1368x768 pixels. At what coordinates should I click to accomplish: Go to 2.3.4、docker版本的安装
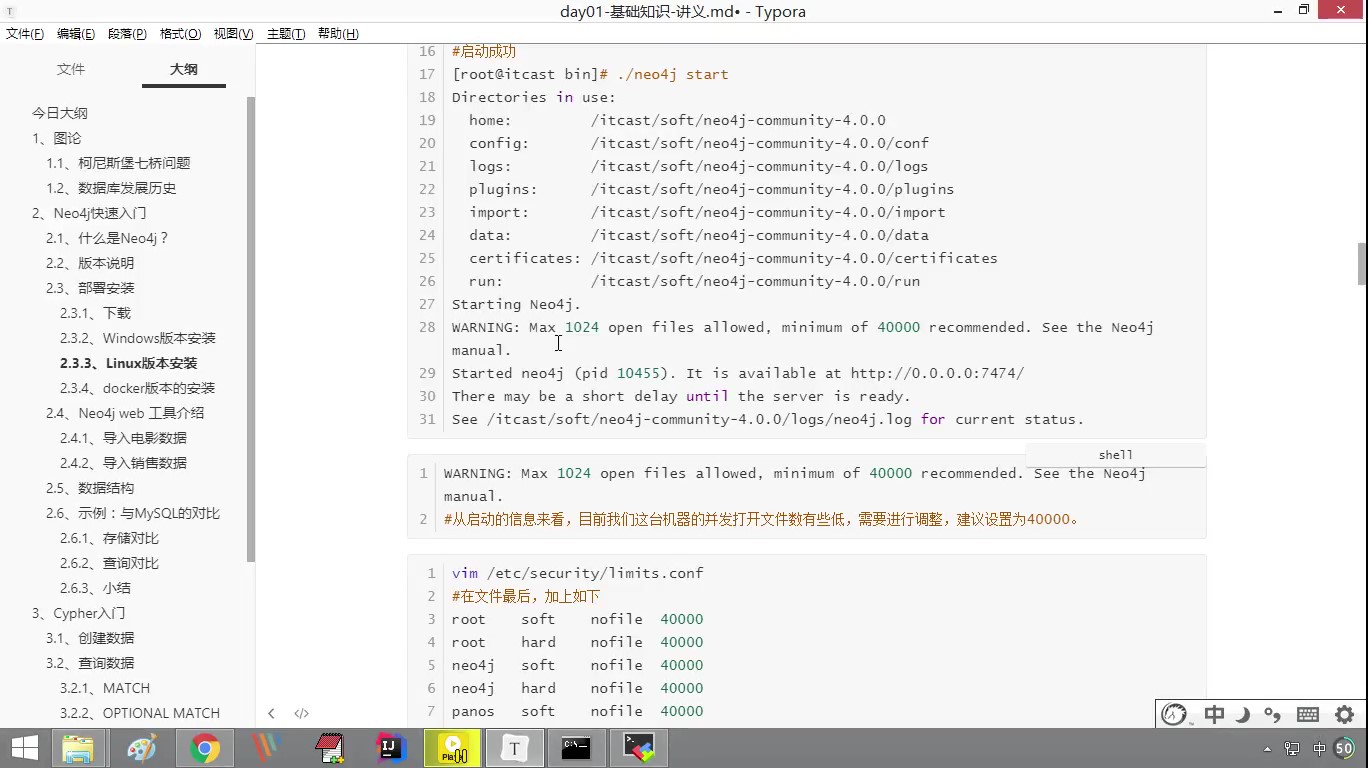[137, 388]
